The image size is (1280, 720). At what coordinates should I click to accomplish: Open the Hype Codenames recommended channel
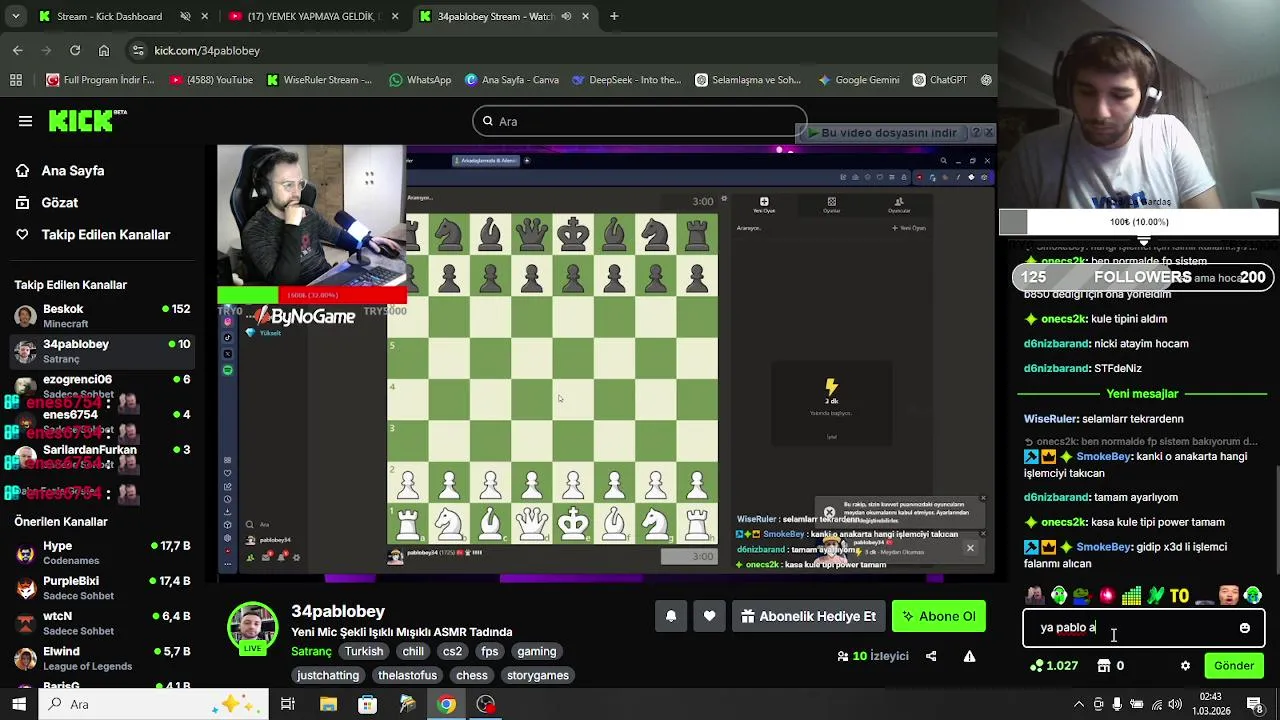point(100,553)
